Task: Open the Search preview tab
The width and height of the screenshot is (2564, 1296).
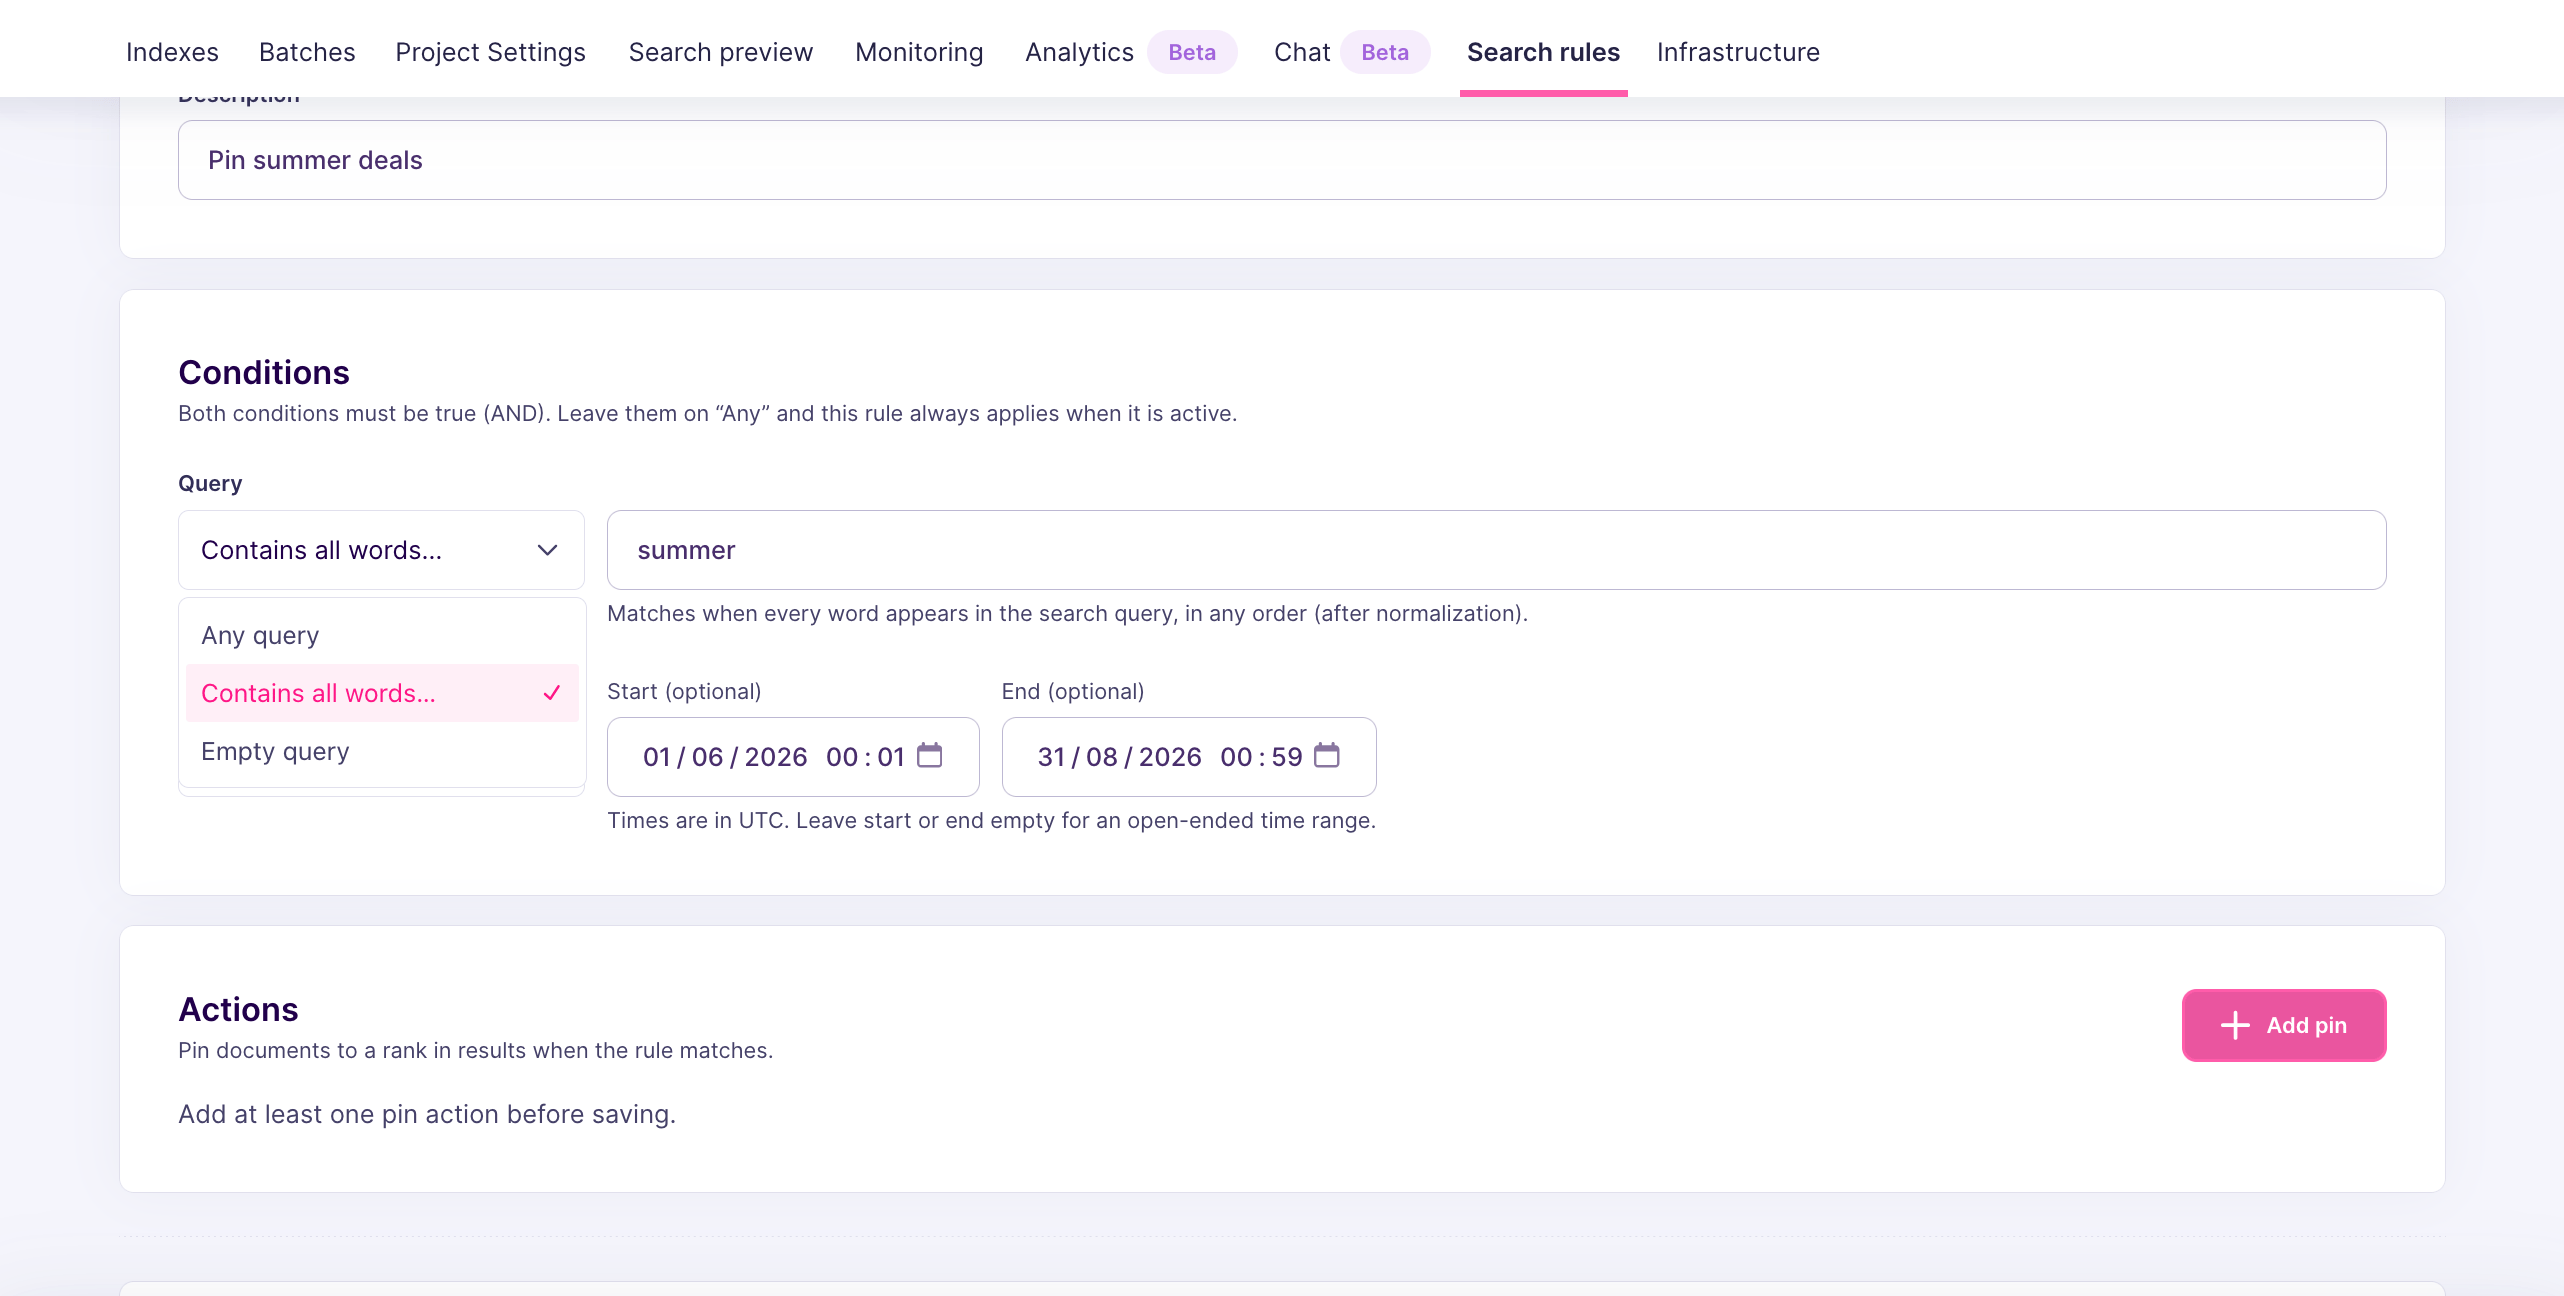Action: 720,52
